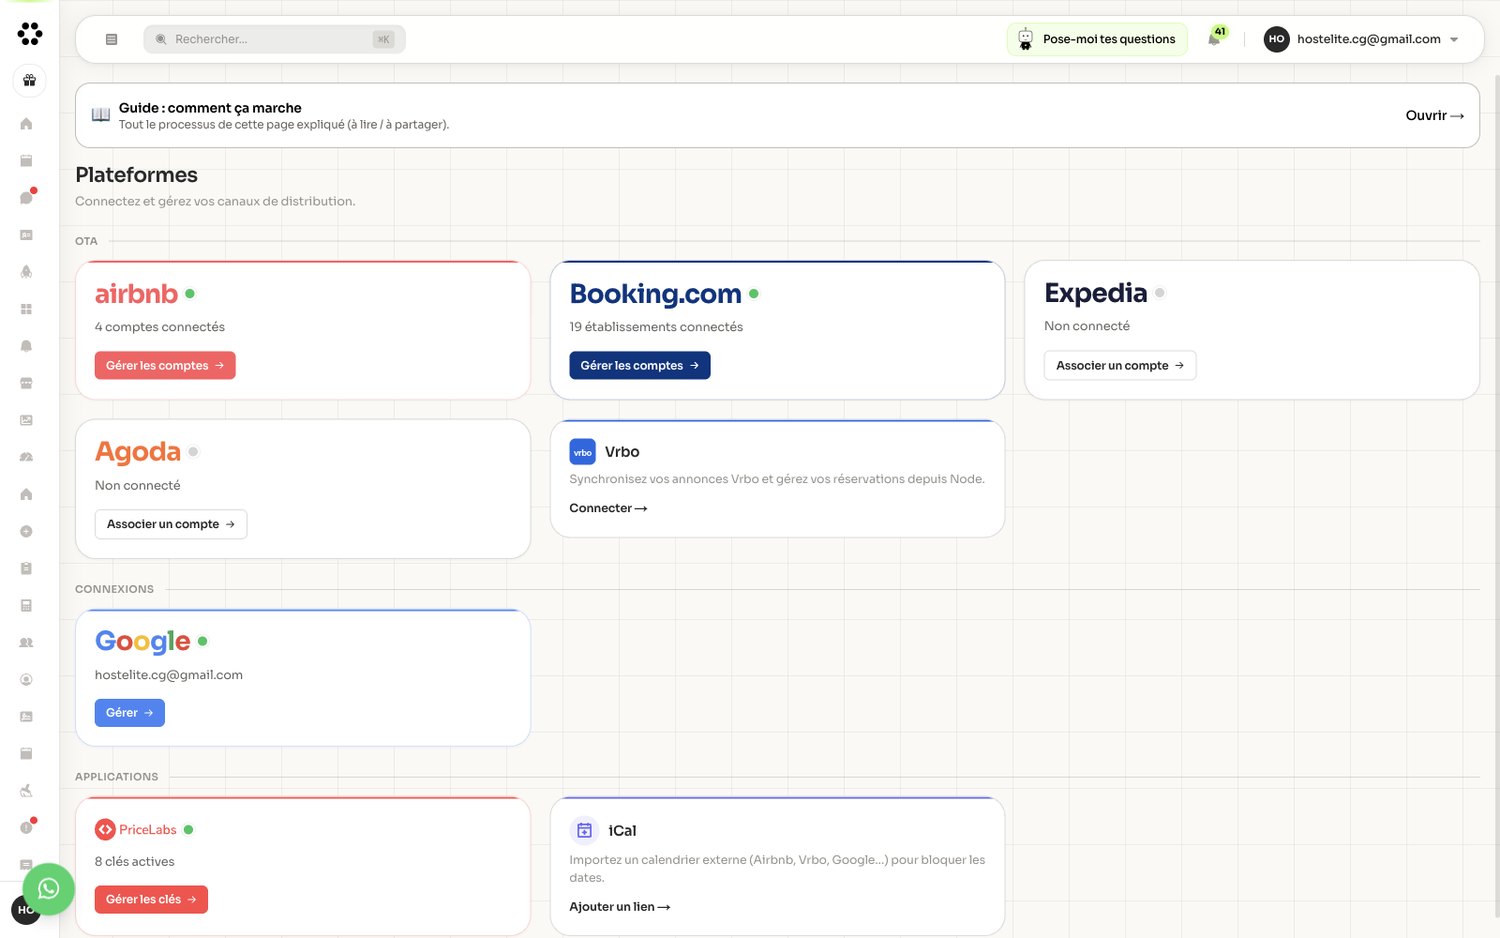1500x938 pixels.
Task: Open the two-people group icon in the sidebar
Action: click(x=26, y=642)
